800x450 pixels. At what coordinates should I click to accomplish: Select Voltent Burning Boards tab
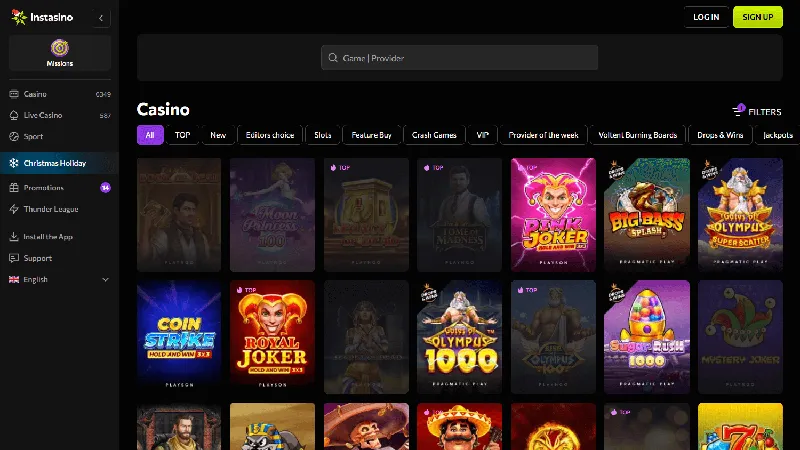coord(637,135)
